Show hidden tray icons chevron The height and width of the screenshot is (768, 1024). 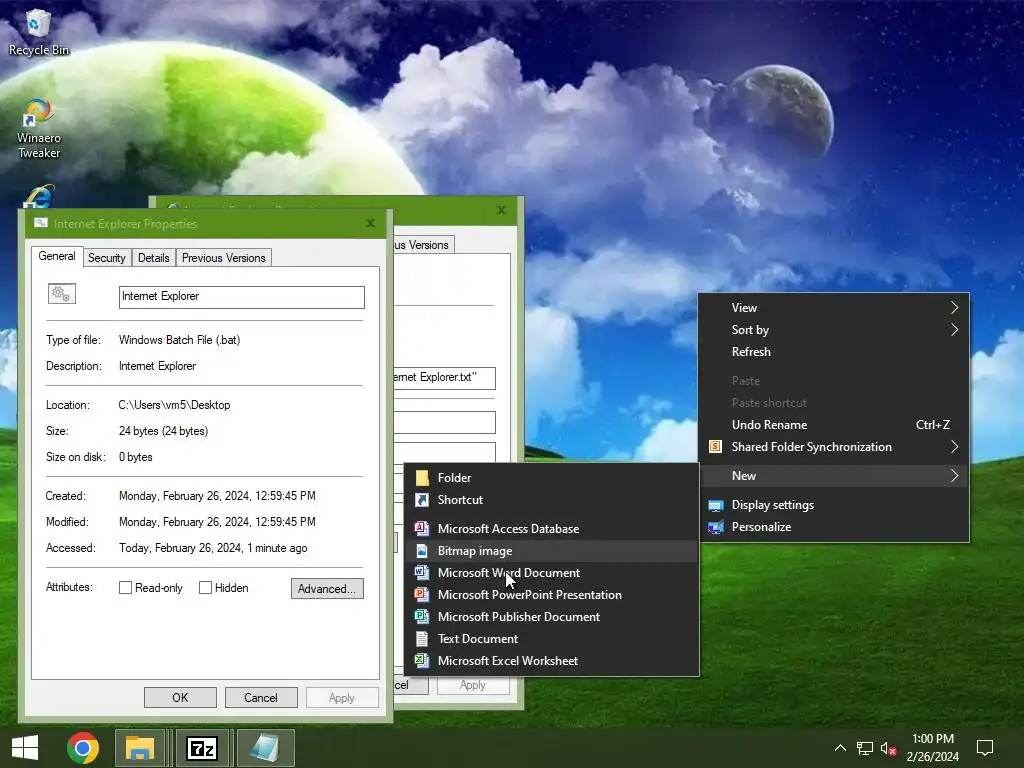click(840, 748)
